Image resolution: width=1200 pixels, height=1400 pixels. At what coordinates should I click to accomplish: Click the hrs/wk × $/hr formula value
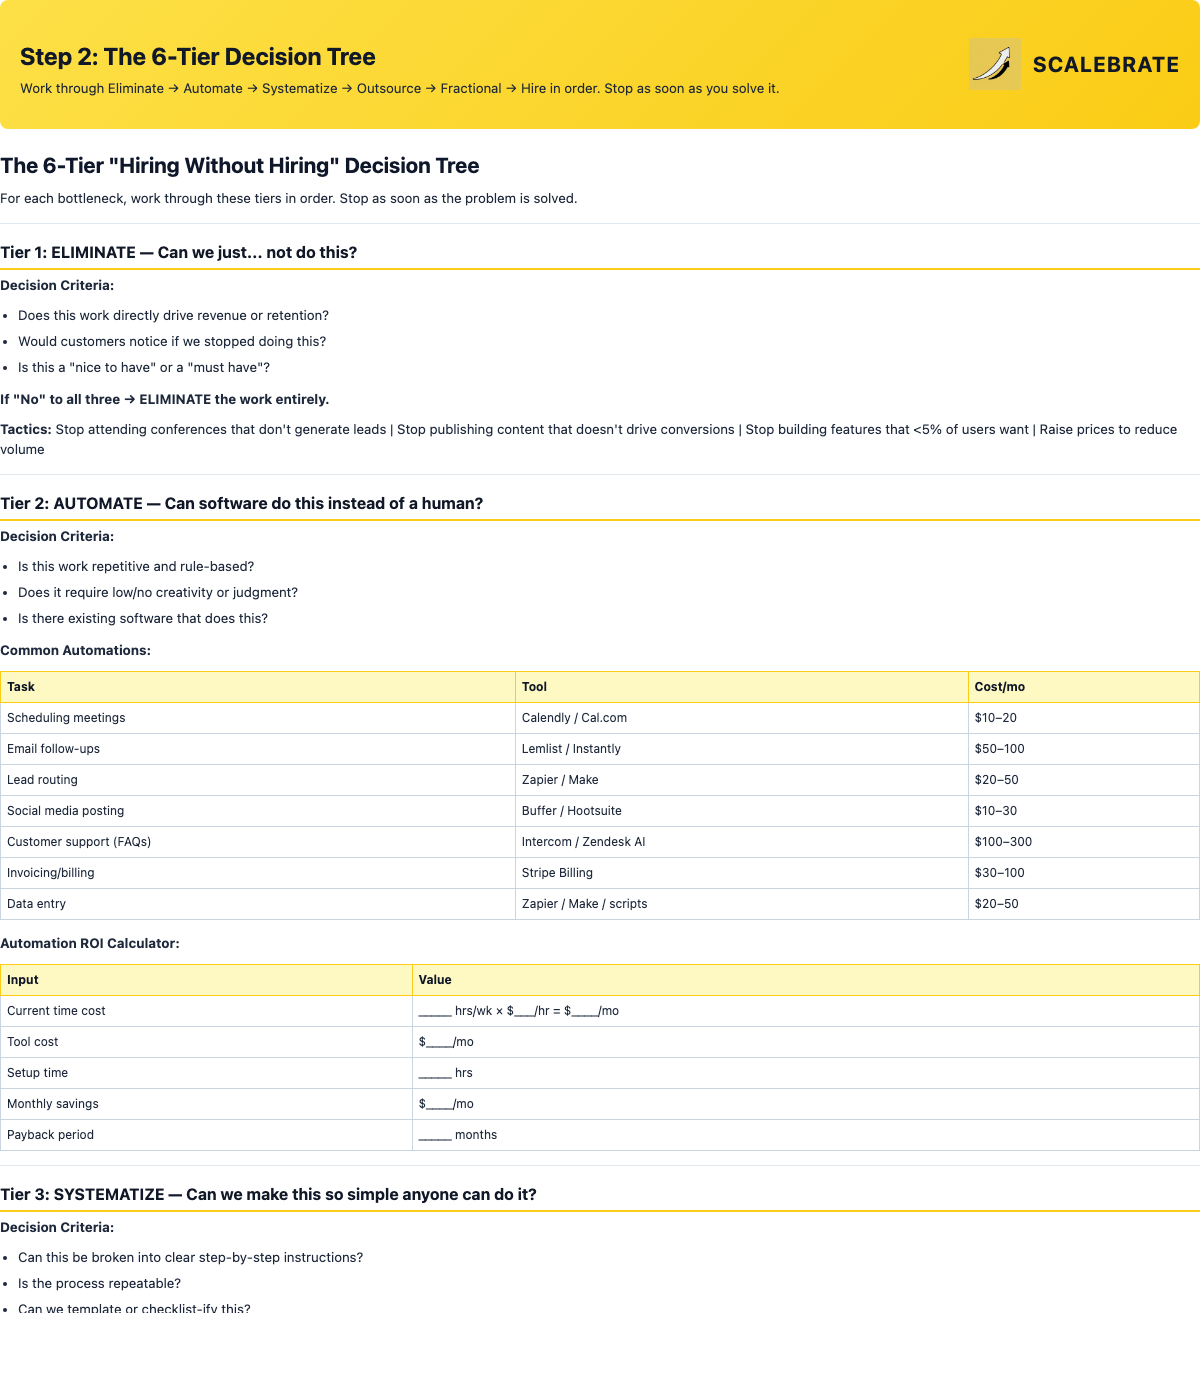point(805,1011)
